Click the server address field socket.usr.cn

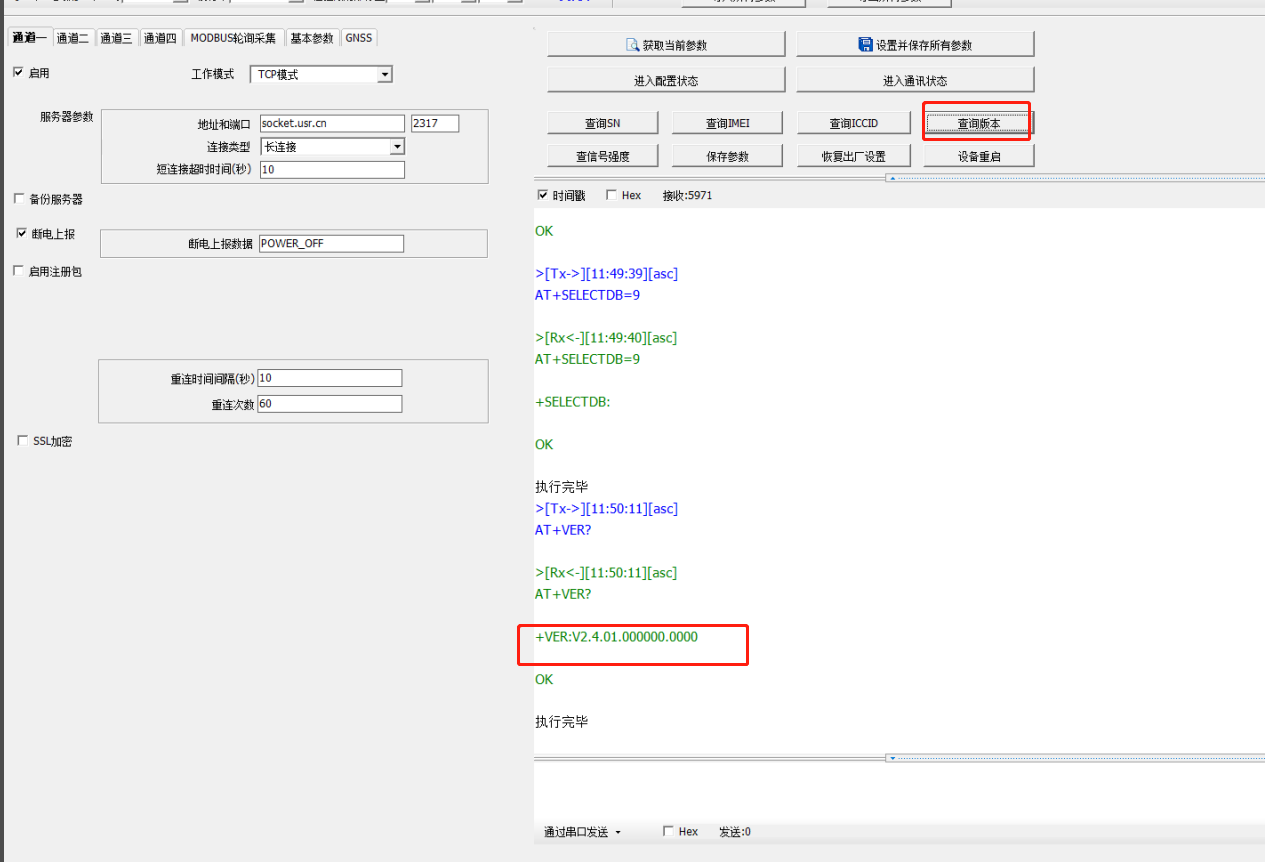tap(332, 124)
